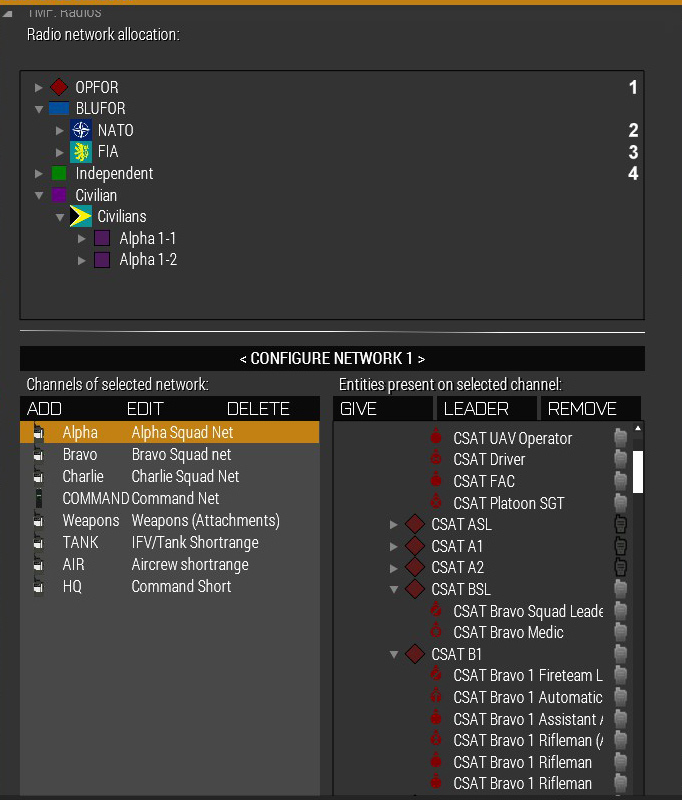Click the CSAT B1 group diamond icon
Image resolution: width=682 pixels, height=800 pixels.
[x=415, y=654]
